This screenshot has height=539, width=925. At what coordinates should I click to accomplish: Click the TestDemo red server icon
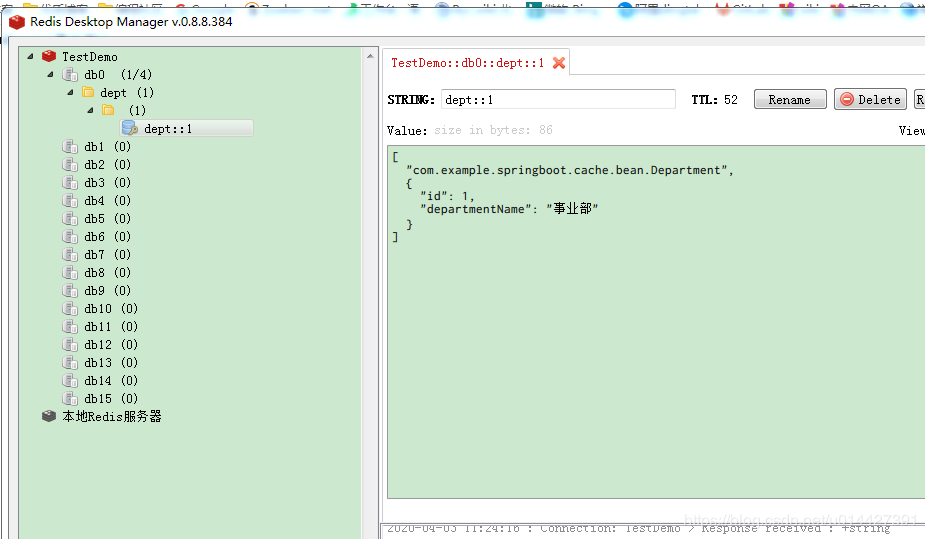click(49, 57)
